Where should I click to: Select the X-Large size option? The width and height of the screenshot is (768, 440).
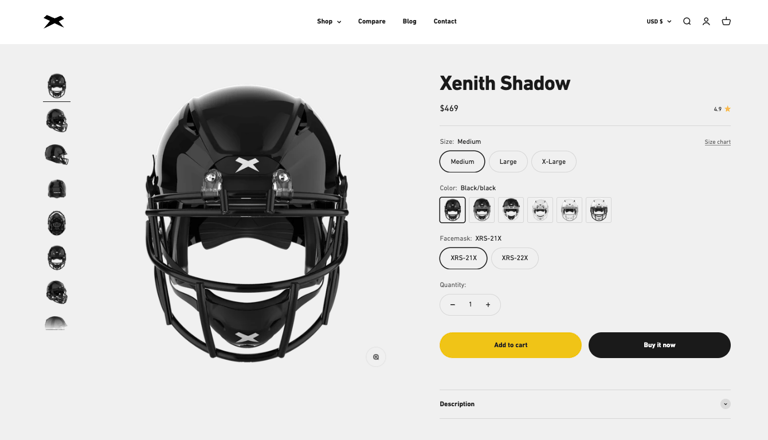tap(553, 162)
